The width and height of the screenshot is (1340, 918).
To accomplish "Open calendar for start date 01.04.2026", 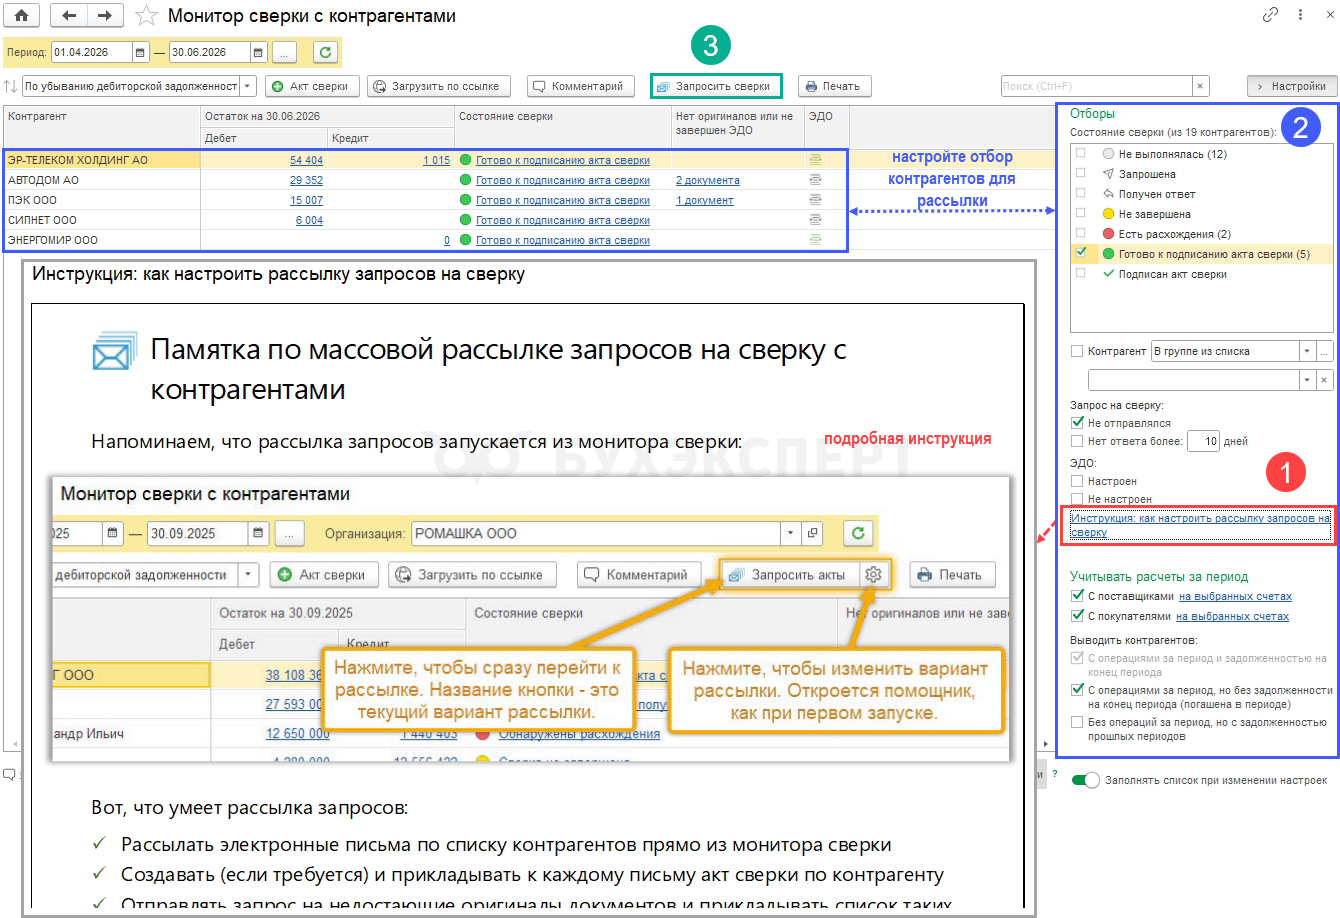I will click(141, 52).
